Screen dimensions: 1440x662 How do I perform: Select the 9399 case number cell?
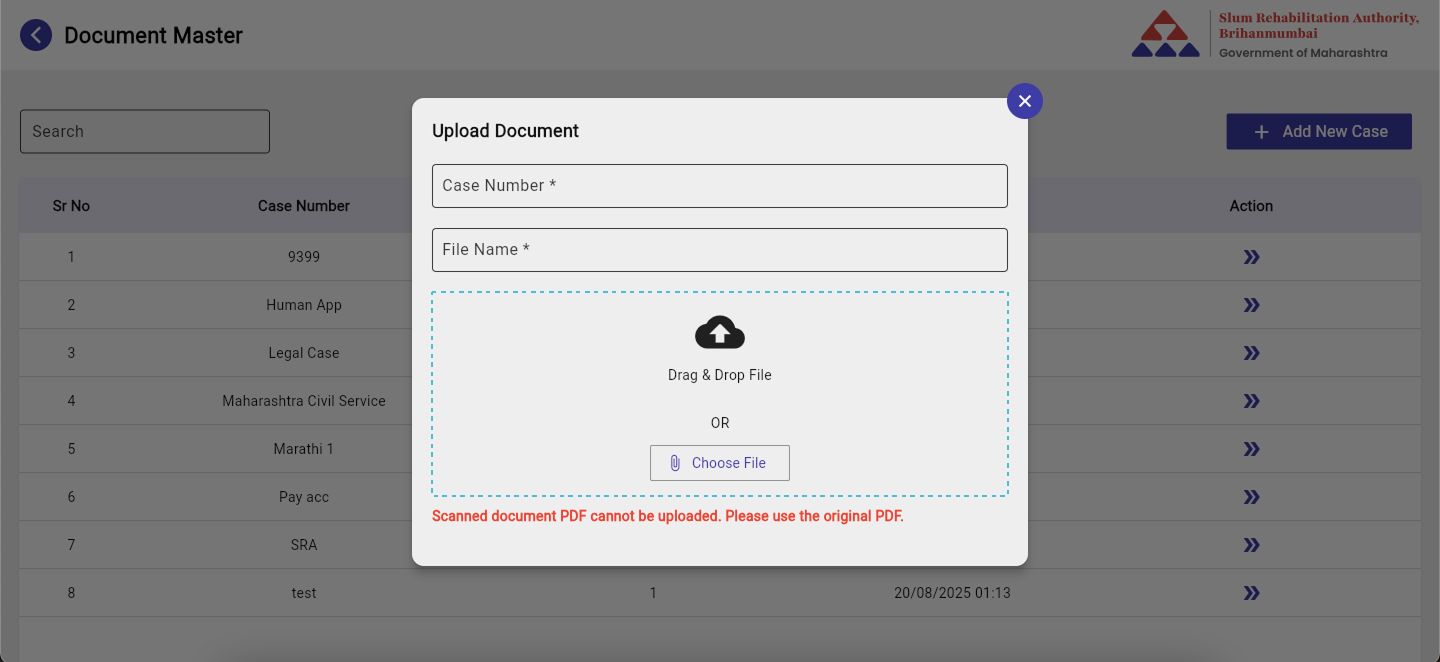[304, 257]
